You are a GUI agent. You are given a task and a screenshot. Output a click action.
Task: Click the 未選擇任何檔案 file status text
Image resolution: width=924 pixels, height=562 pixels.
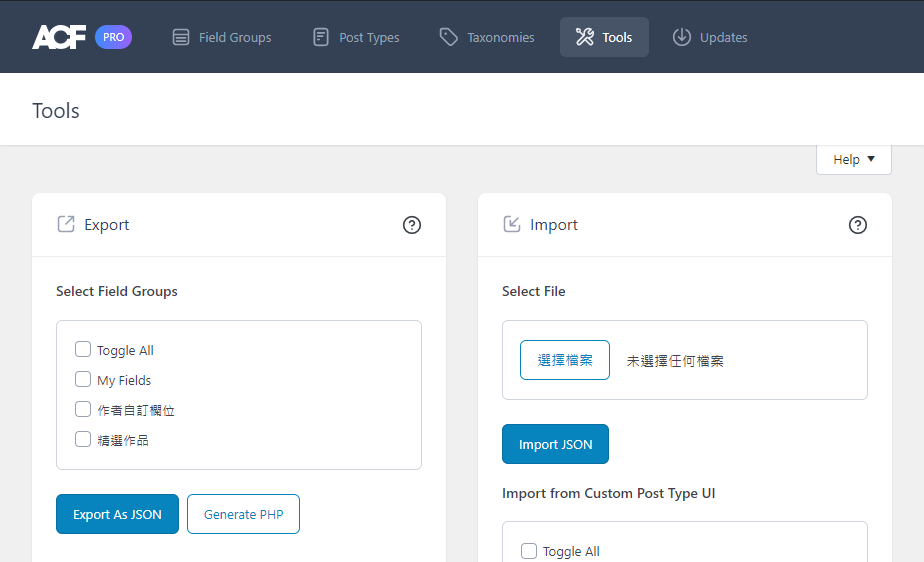click(675, 361)
